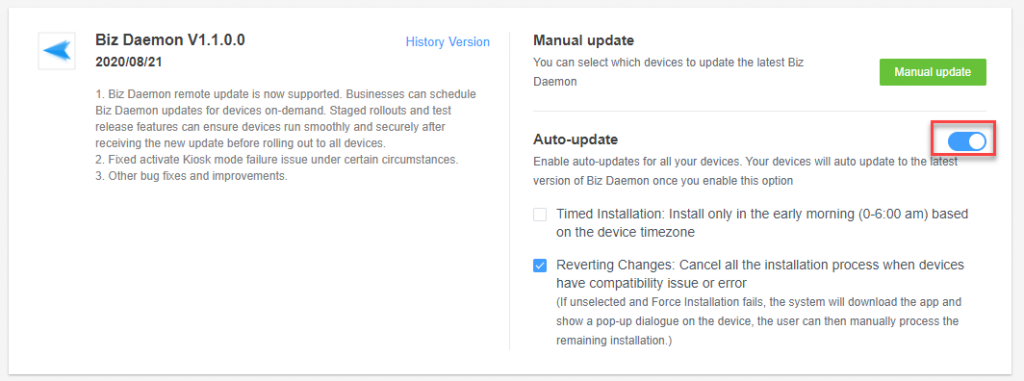Click the Other bug fixes and improvements note

191,176
